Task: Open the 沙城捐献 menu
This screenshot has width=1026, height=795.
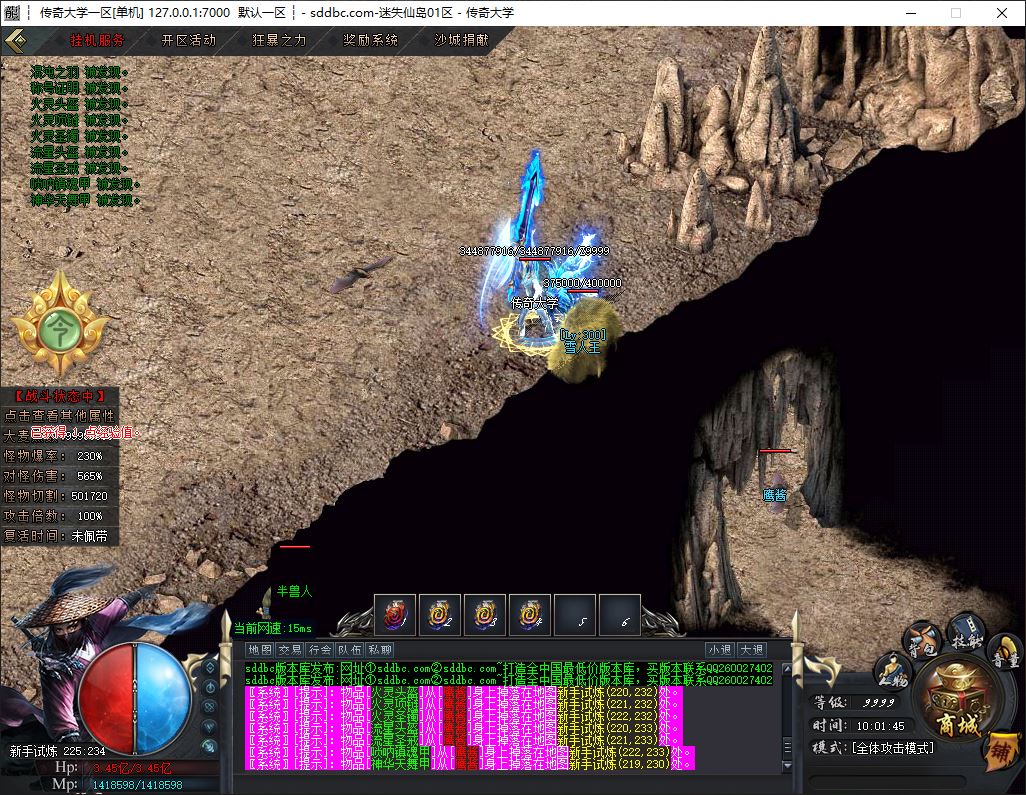Action: (x=461, y=41)
